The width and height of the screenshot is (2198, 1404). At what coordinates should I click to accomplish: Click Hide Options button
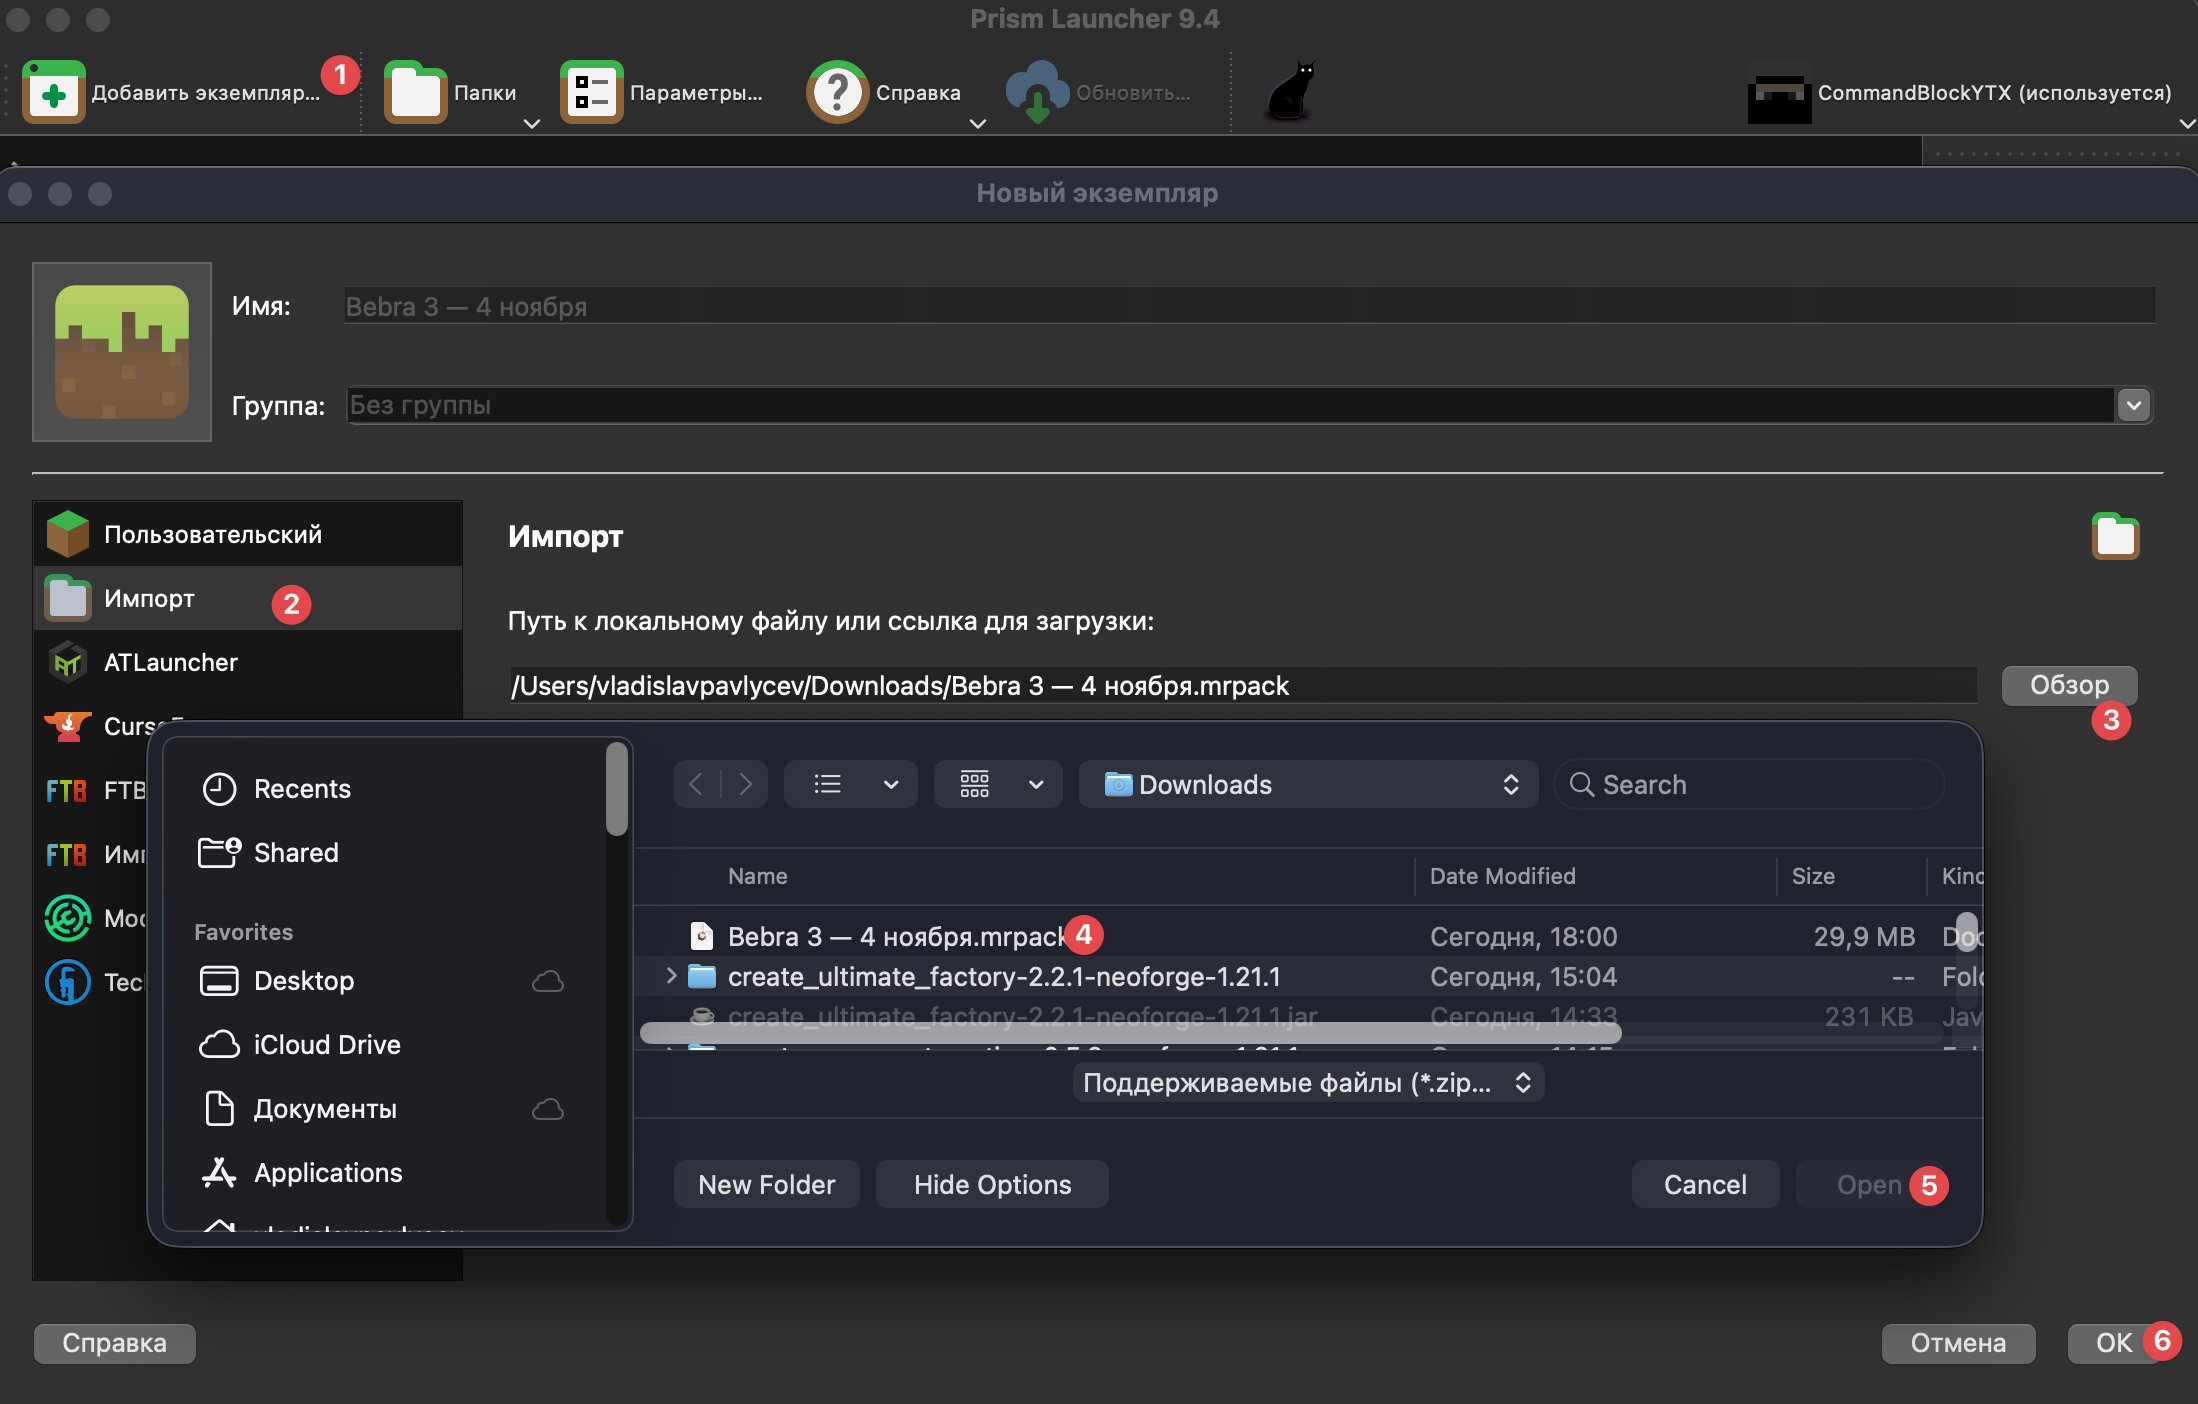pyautogui.click(x=992, y=1185)
